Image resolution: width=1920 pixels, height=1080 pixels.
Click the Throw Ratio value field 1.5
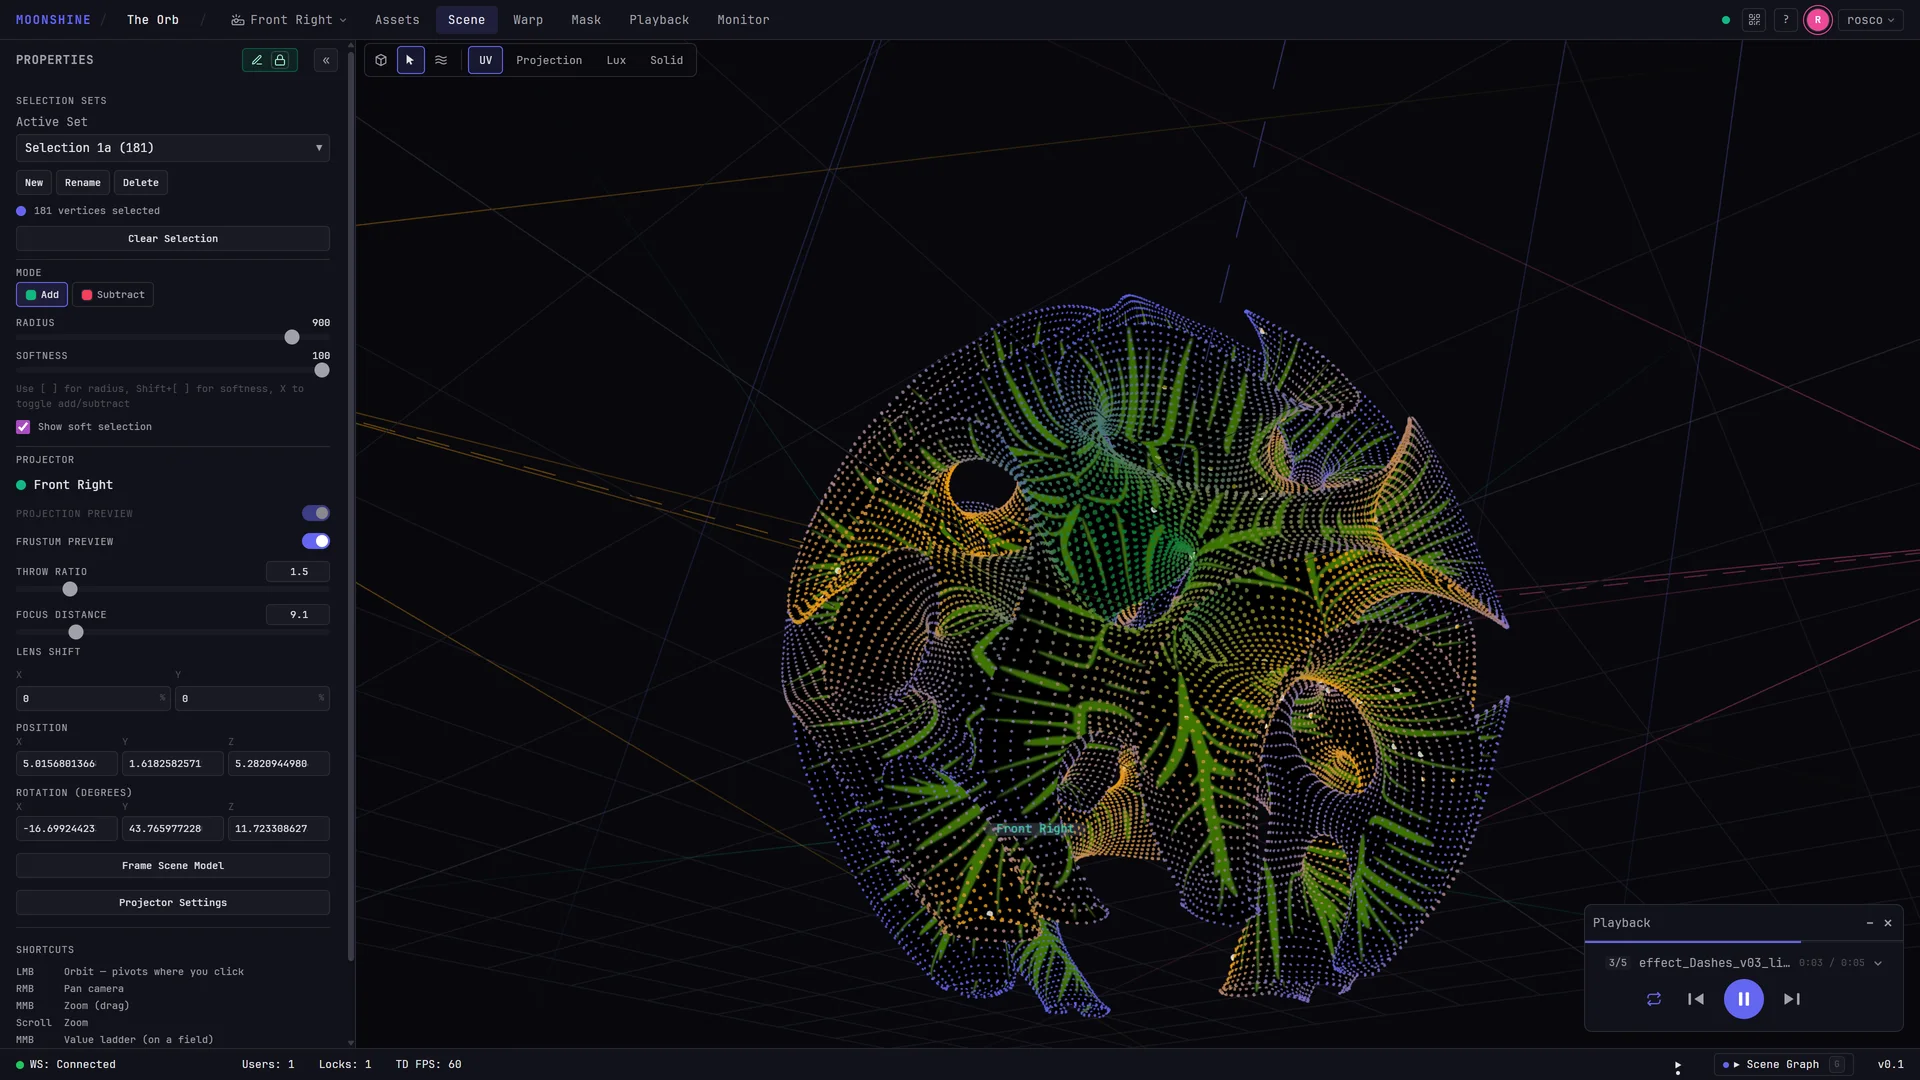click(298, 572)
